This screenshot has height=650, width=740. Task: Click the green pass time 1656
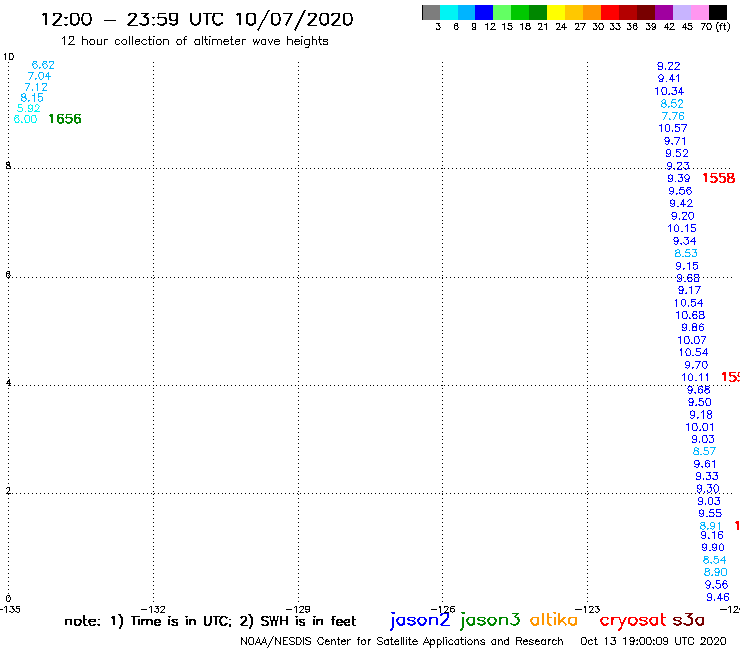[65, 119]
